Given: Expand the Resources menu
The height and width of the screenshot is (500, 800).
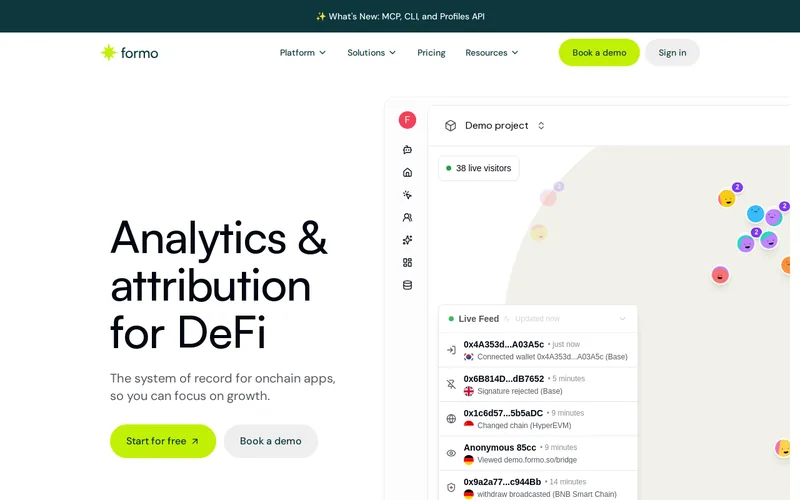Looking at the screenshot, I should pos(492,53).
